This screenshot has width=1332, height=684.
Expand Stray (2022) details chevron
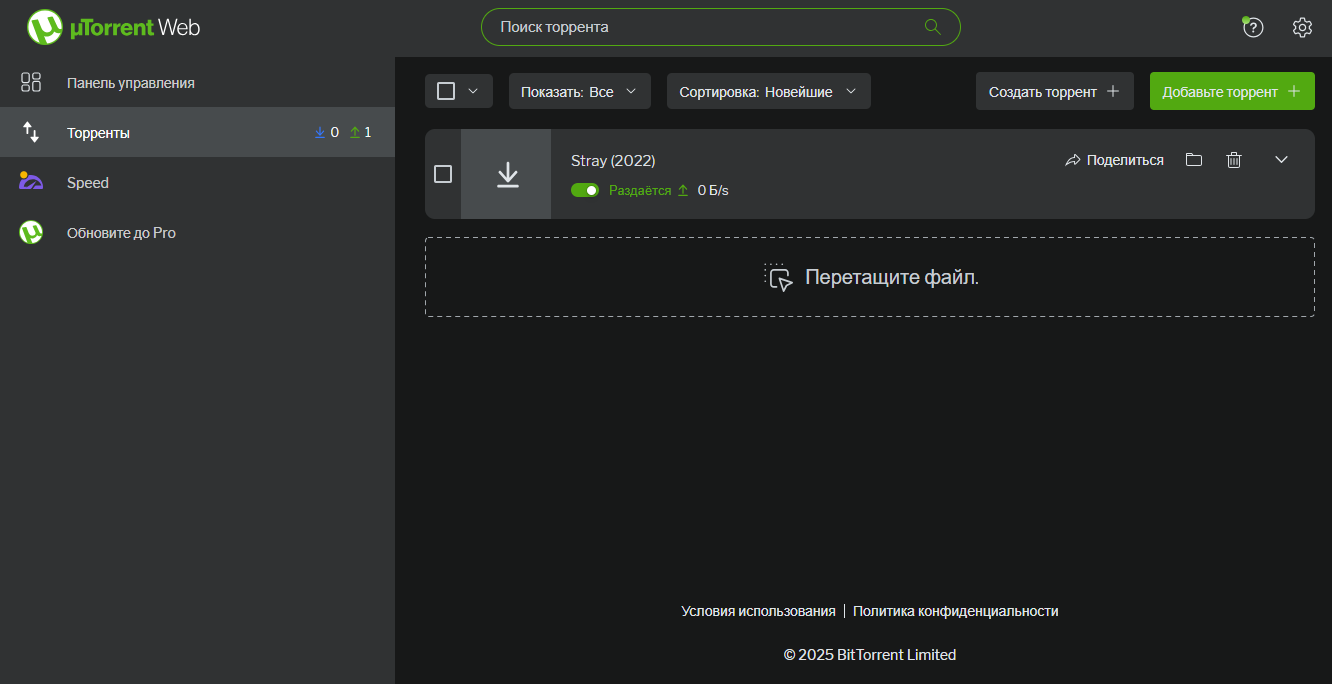[x=1281, y=160]
